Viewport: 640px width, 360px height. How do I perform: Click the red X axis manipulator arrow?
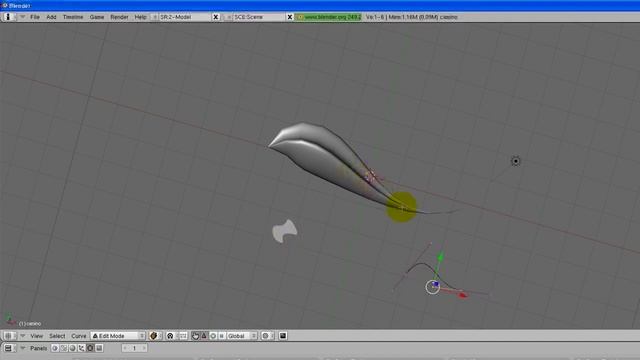coord(462,295)
